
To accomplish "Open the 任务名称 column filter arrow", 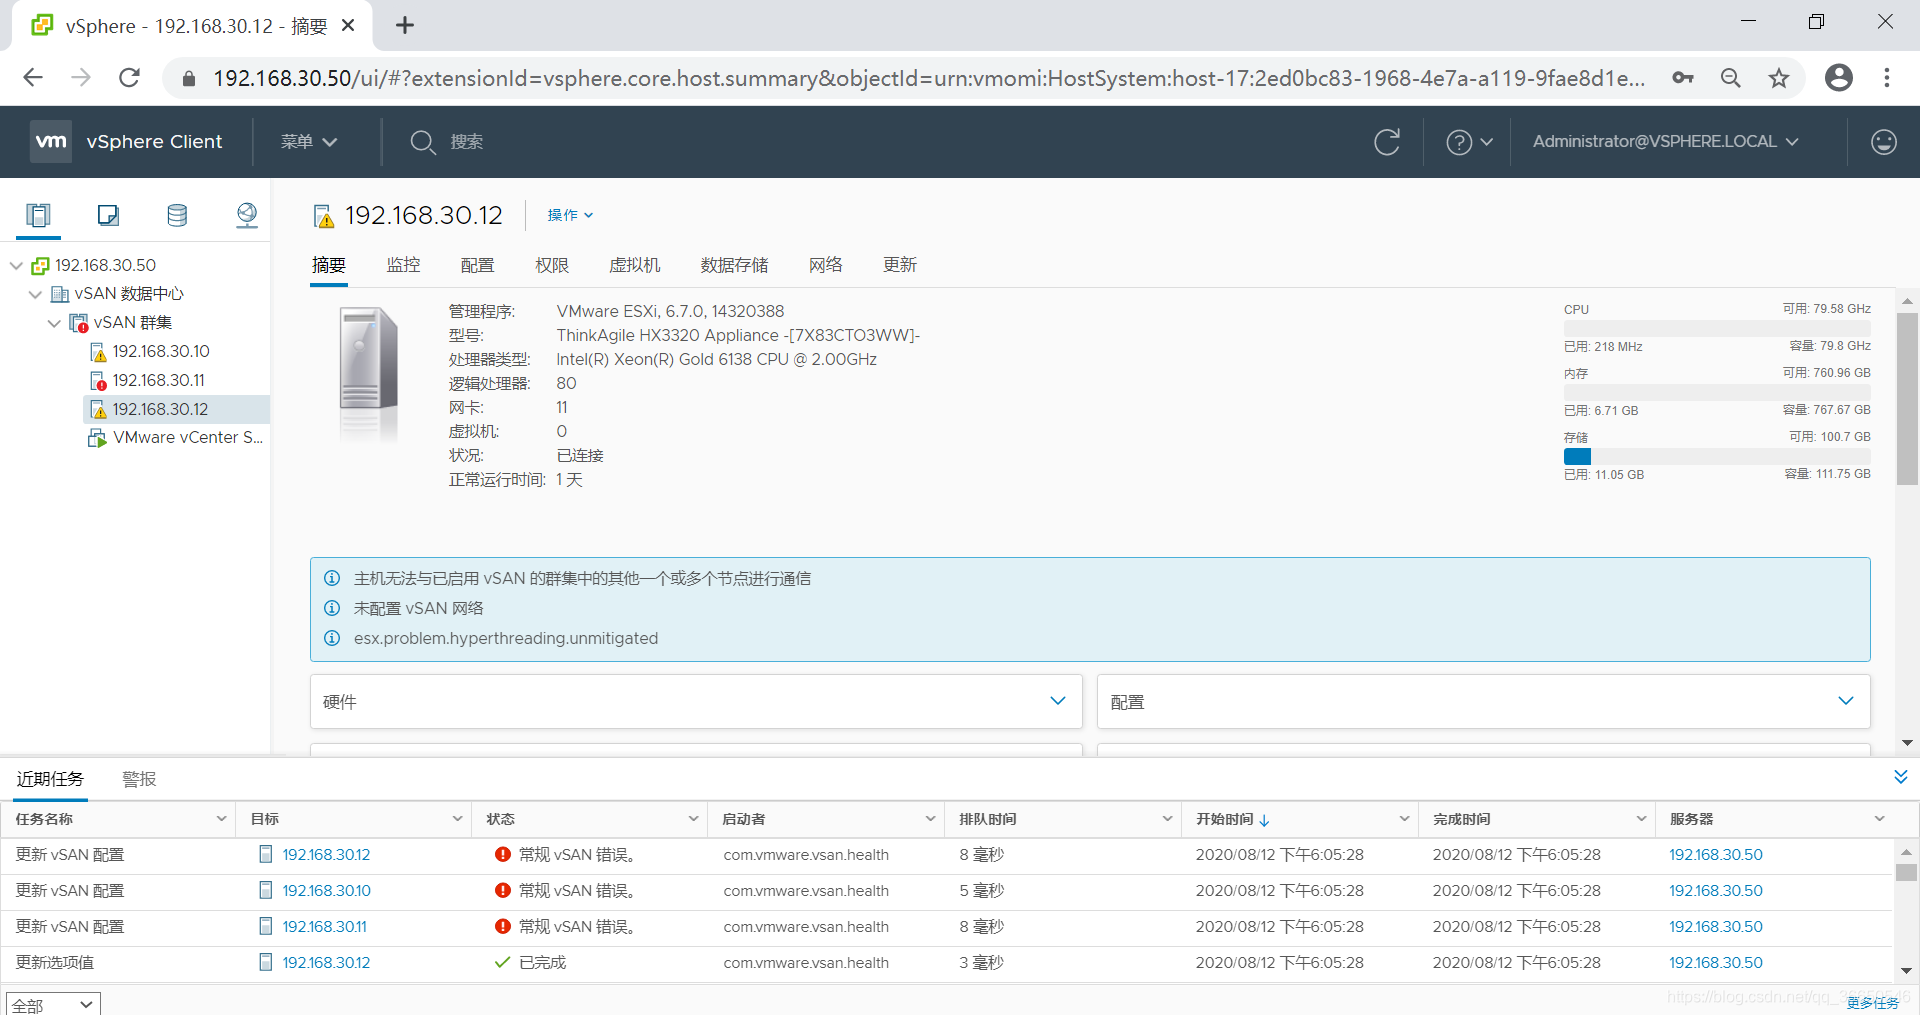I will coord(221,819).
